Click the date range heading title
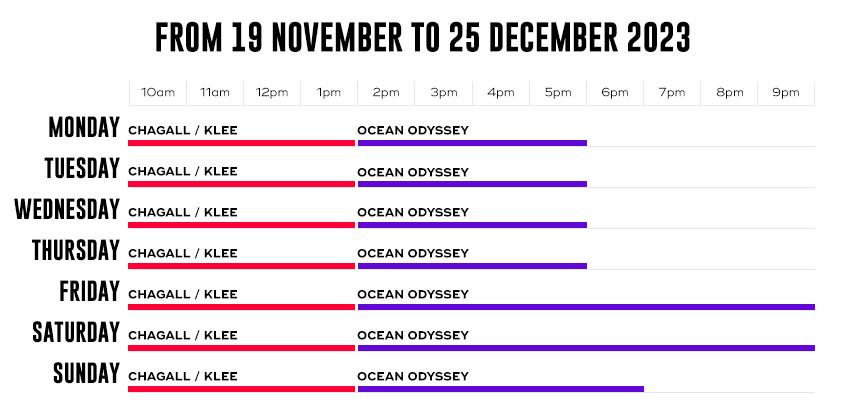 pyautogui.click(x=423, y=38)
